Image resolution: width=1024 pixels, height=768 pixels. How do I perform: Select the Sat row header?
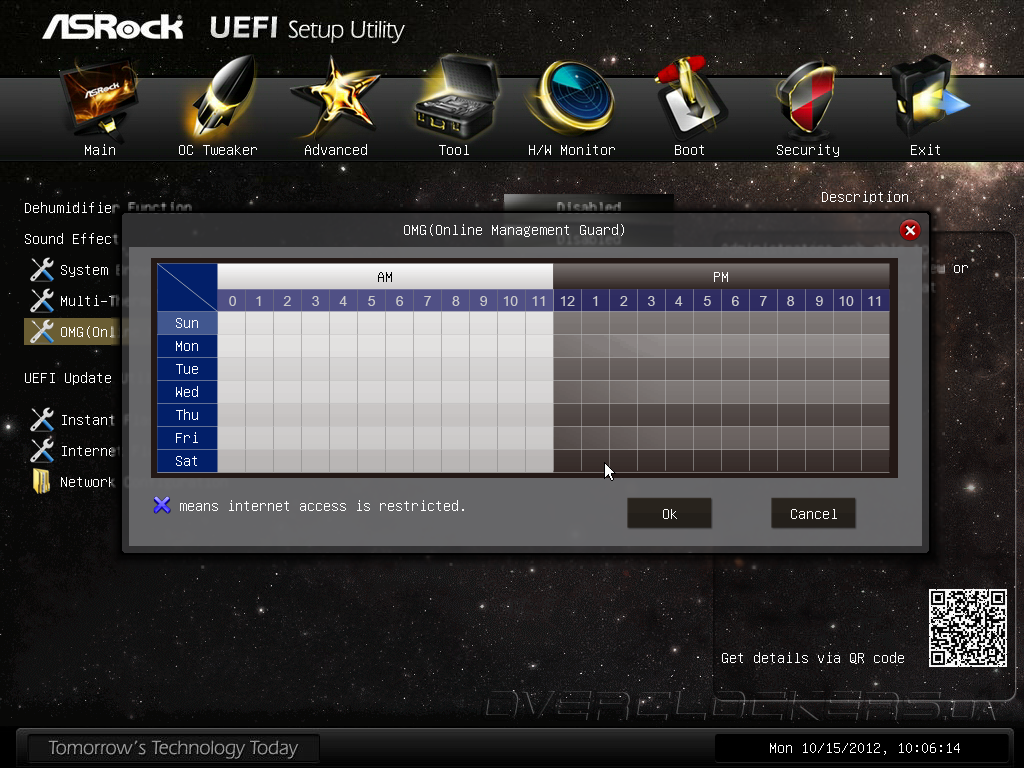coord(187,461)
